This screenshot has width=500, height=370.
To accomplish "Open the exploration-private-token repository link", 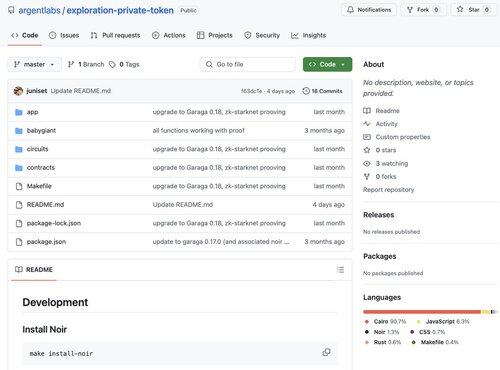I will tap(120, 10).
